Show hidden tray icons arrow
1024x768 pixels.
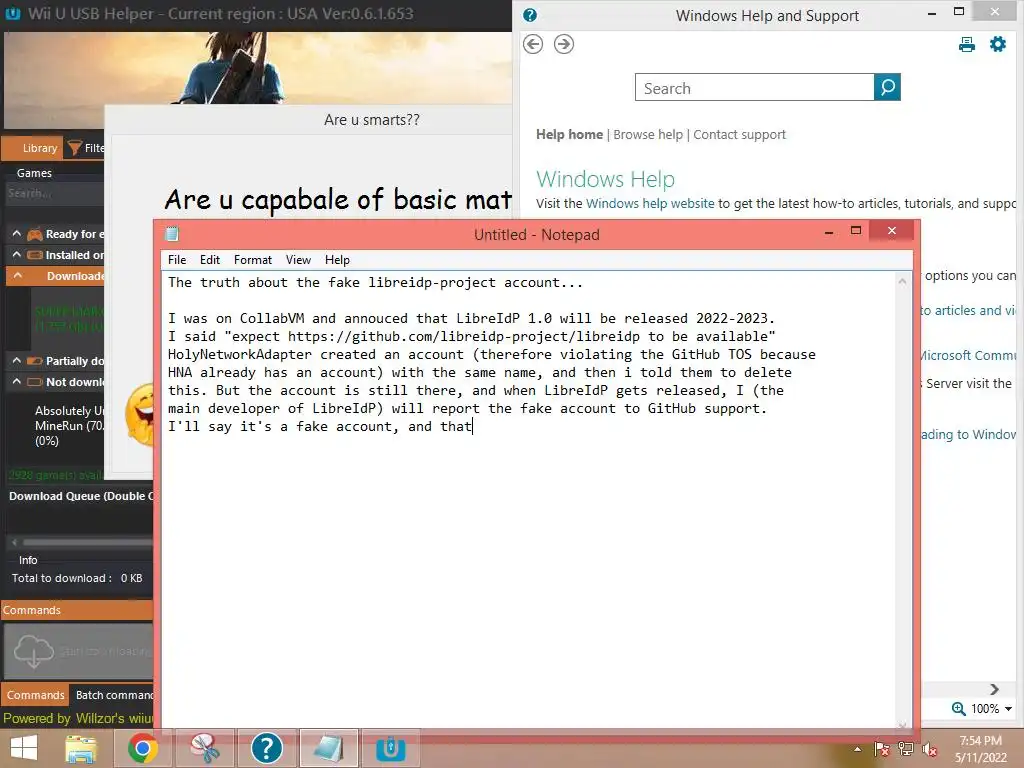(x=857, y=749)
